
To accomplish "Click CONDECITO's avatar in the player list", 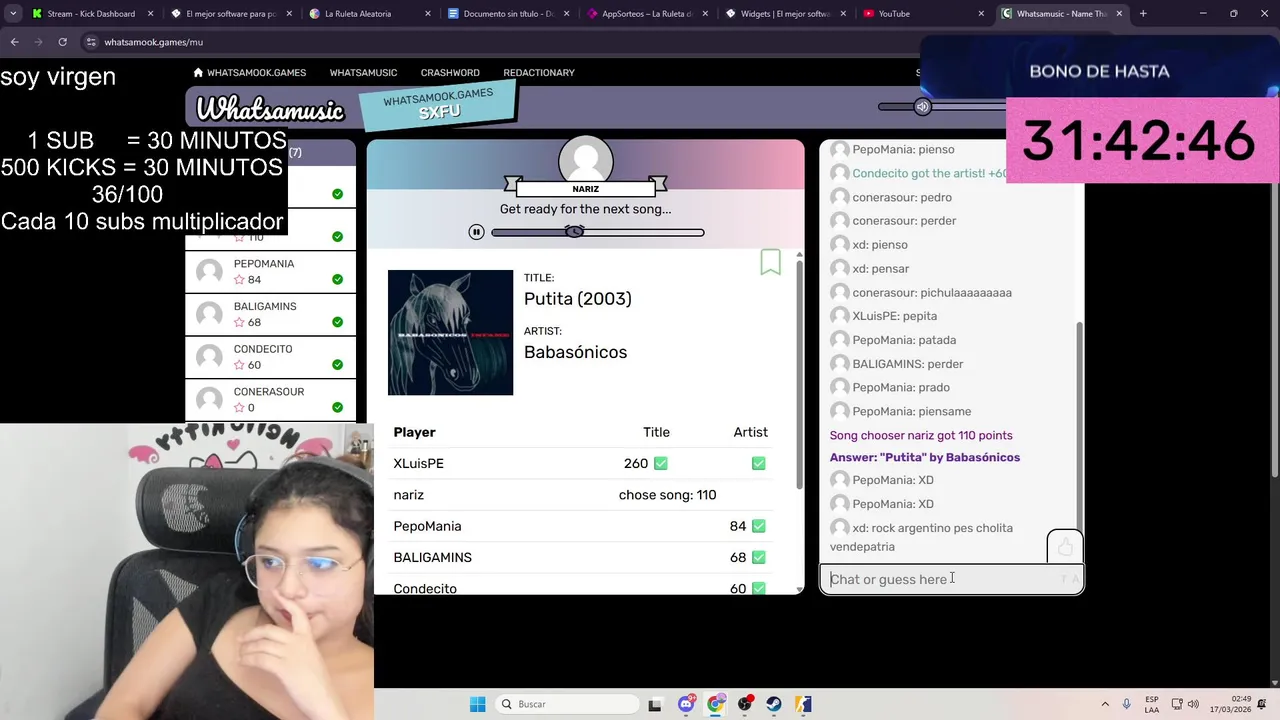I will [x=209, y=357].
